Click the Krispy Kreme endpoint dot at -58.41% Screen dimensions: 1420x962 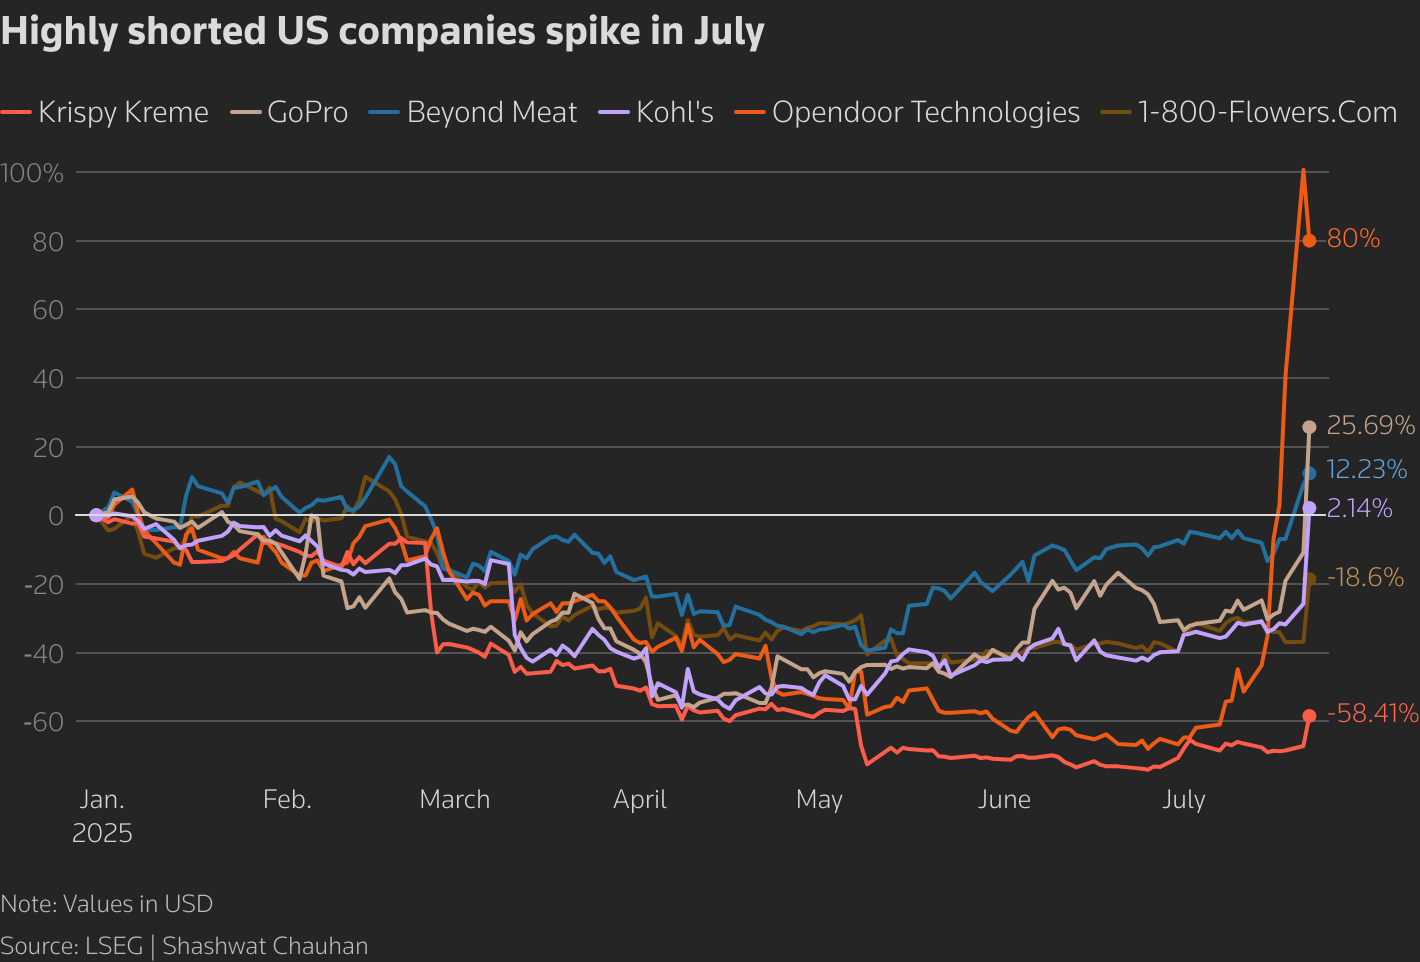(x=1309, y=716)
